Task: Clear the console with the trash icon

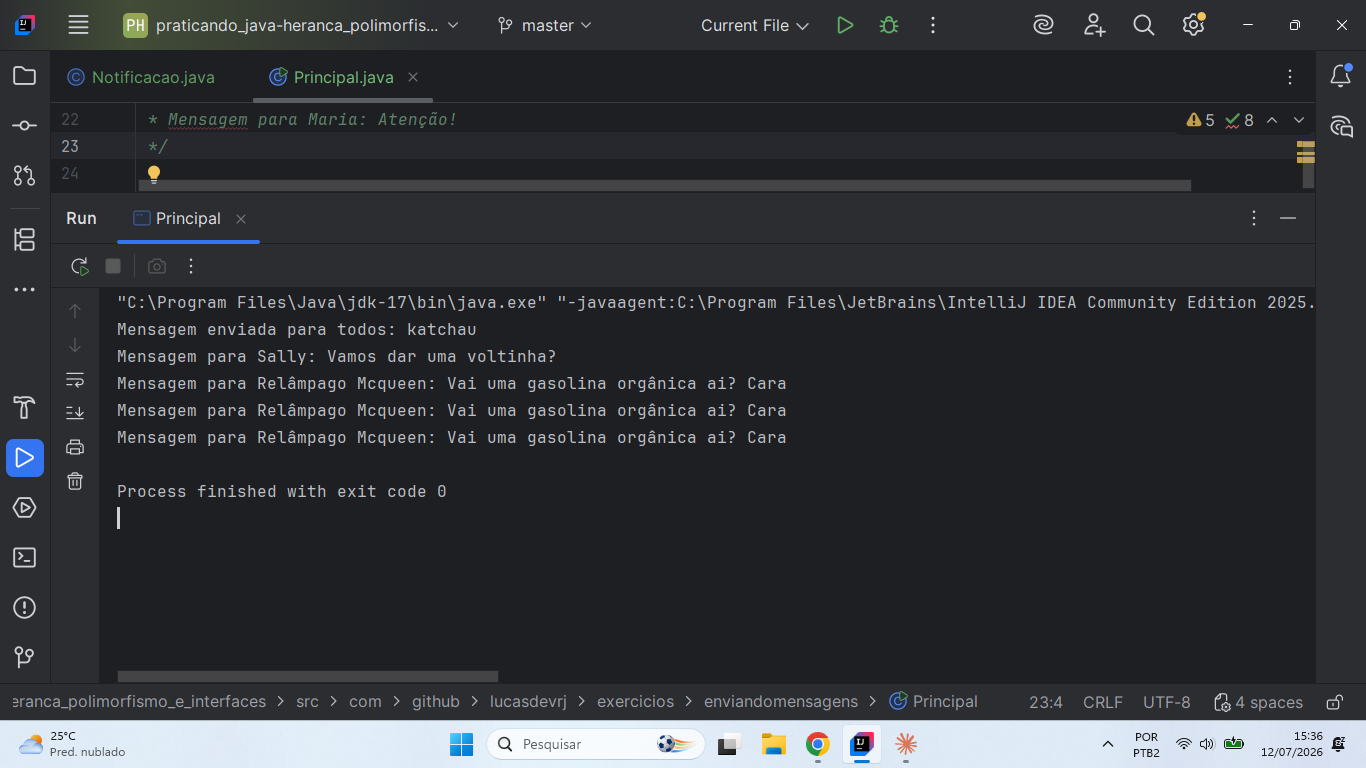Action: click(75, 481)
